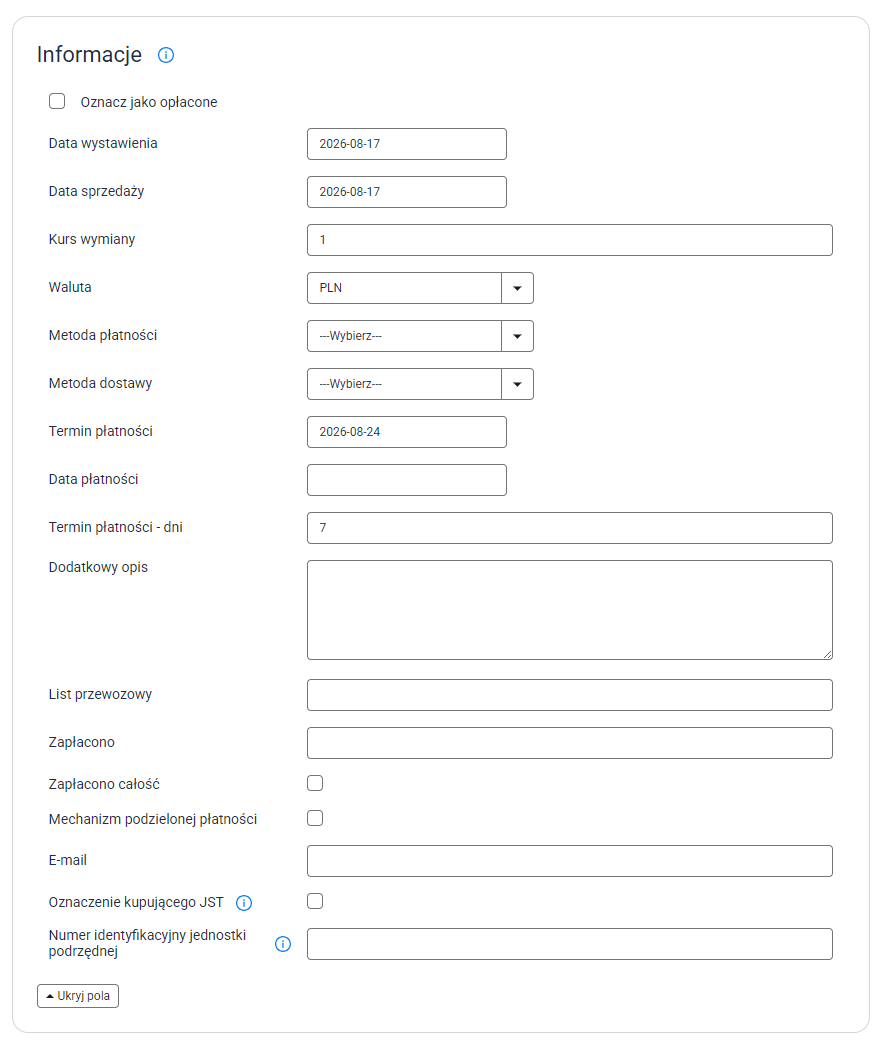Viewport: 886px width, 1050px height.
Task: Click the Termin płatności date field
Action: coord(407,432)
